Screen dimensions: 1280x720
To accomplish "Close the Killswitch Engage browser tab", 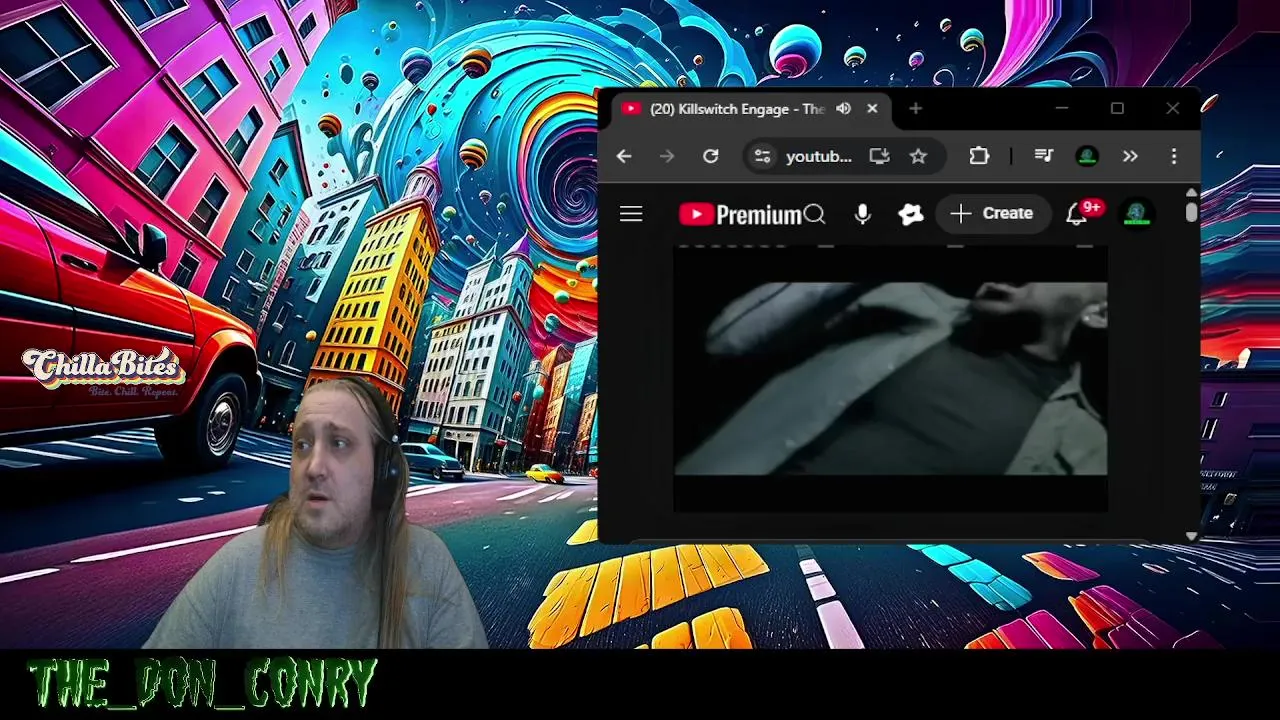I will pyautogui.click(x=872, y=109).
